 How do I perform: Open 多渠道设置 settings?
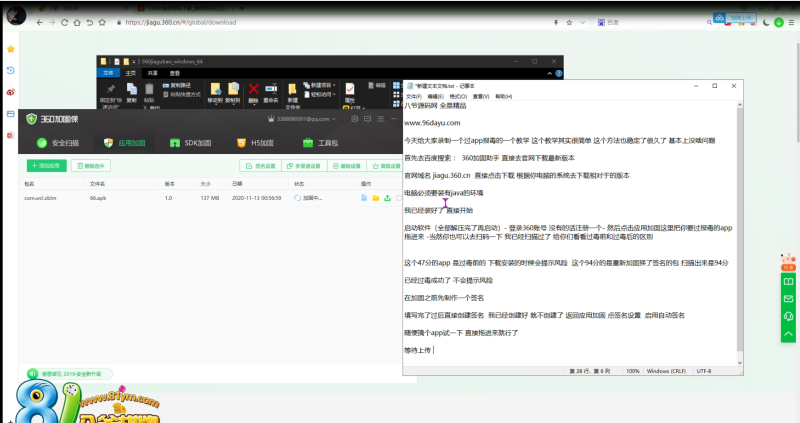[x=304, y=166]
